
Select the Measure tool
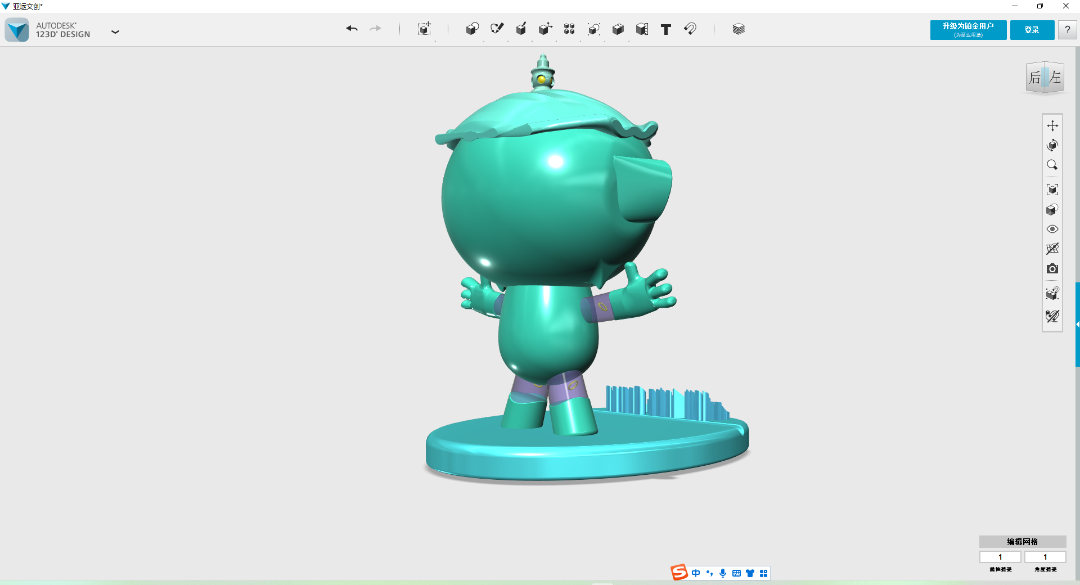tap(642, 29)
